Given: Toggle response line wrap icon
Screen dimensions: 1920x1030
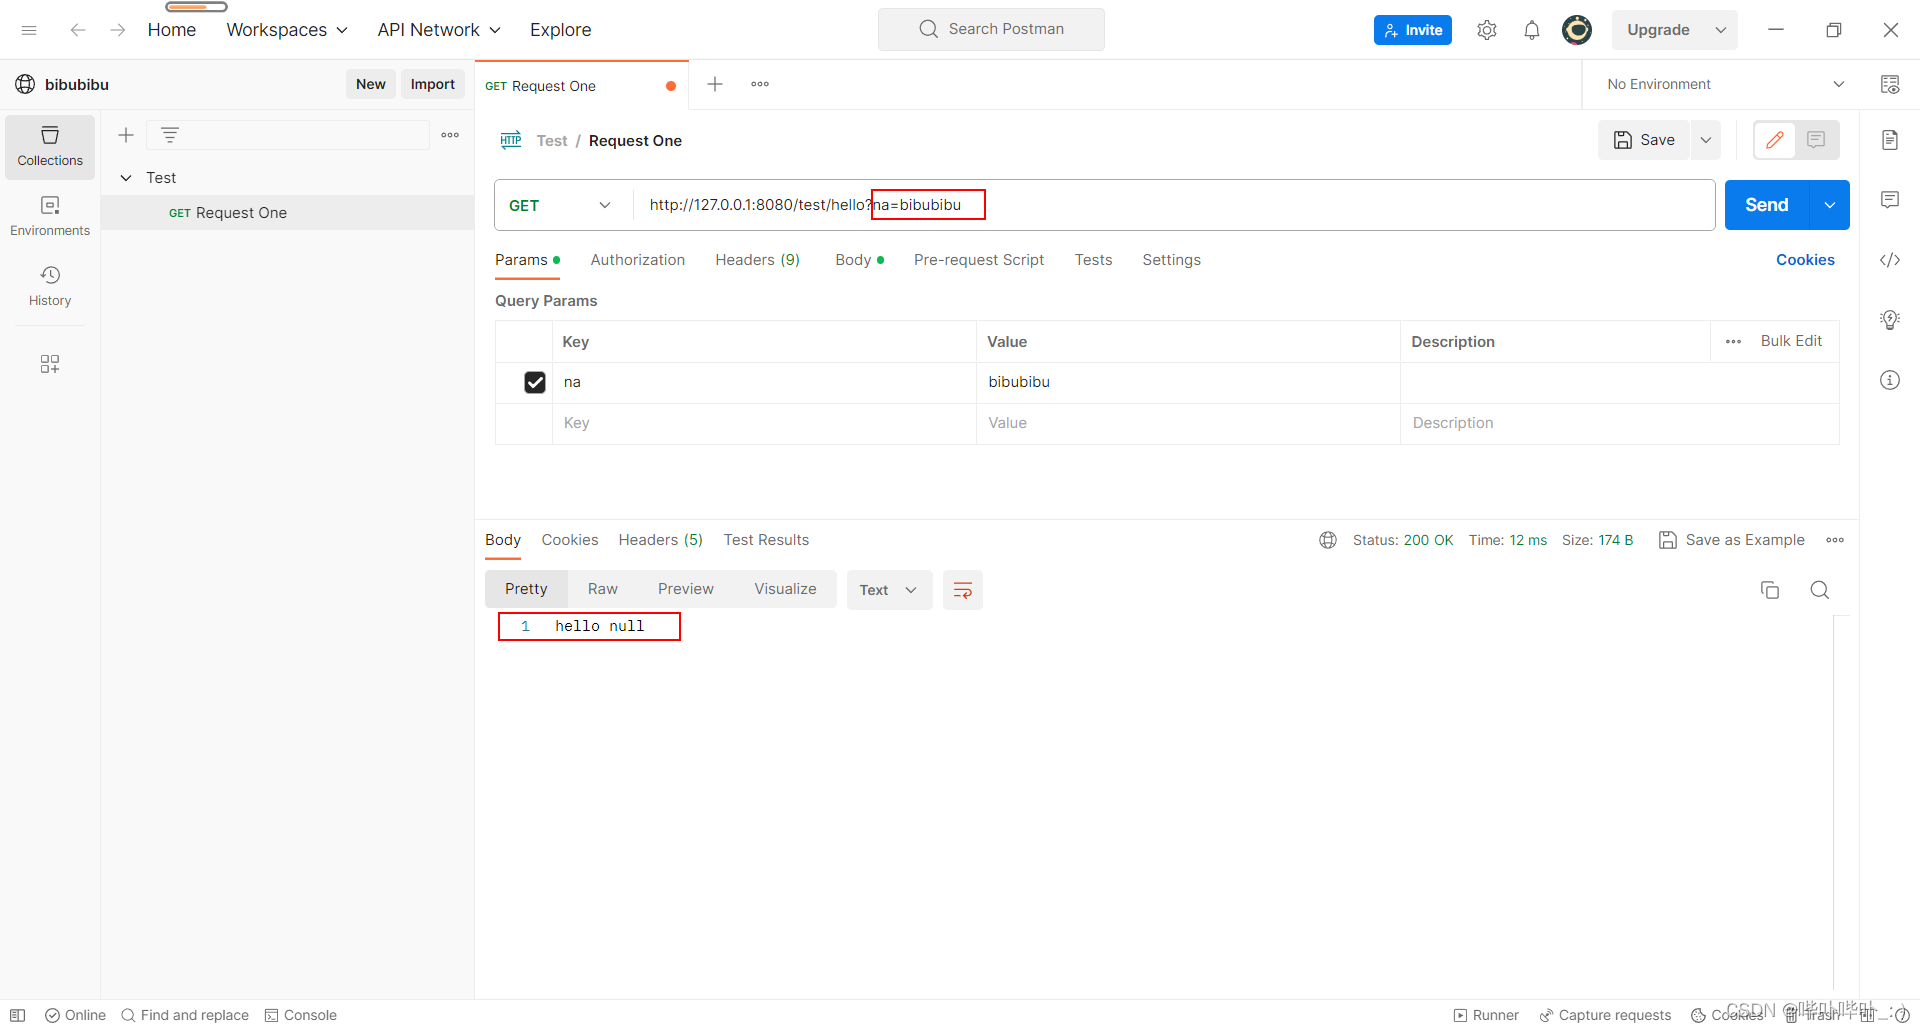Looking at the screenshot, I should coord(963,590).
